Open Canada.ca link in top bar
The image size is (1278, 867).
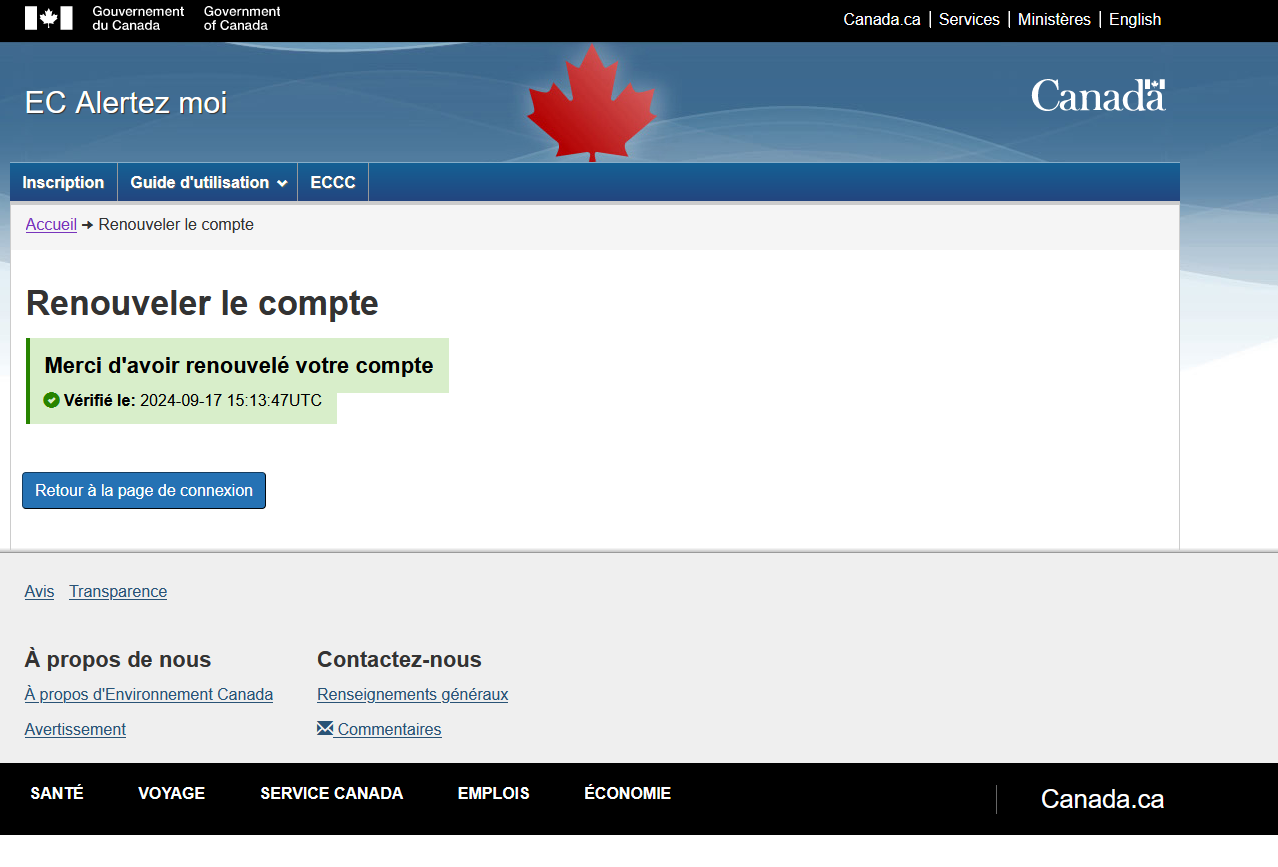tap(882, 19)
